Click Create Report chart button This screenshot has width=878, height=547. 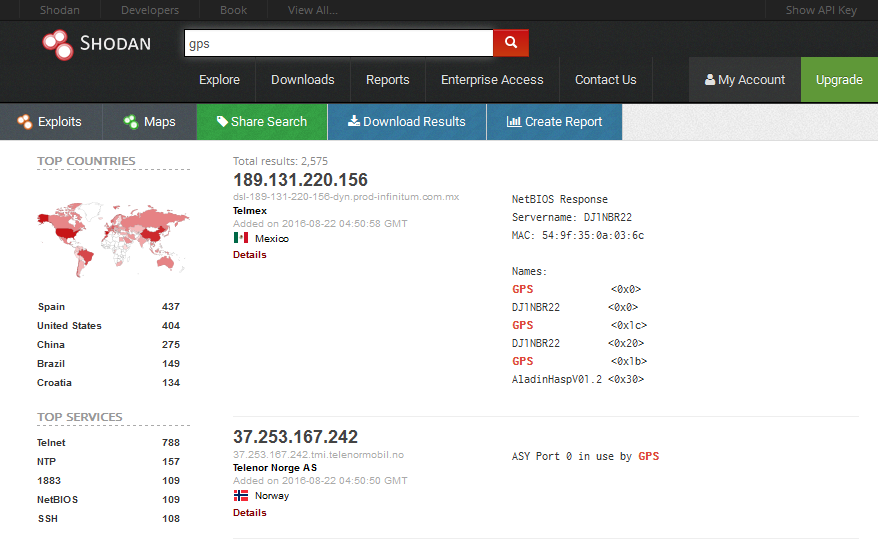(x=554, y=121)
